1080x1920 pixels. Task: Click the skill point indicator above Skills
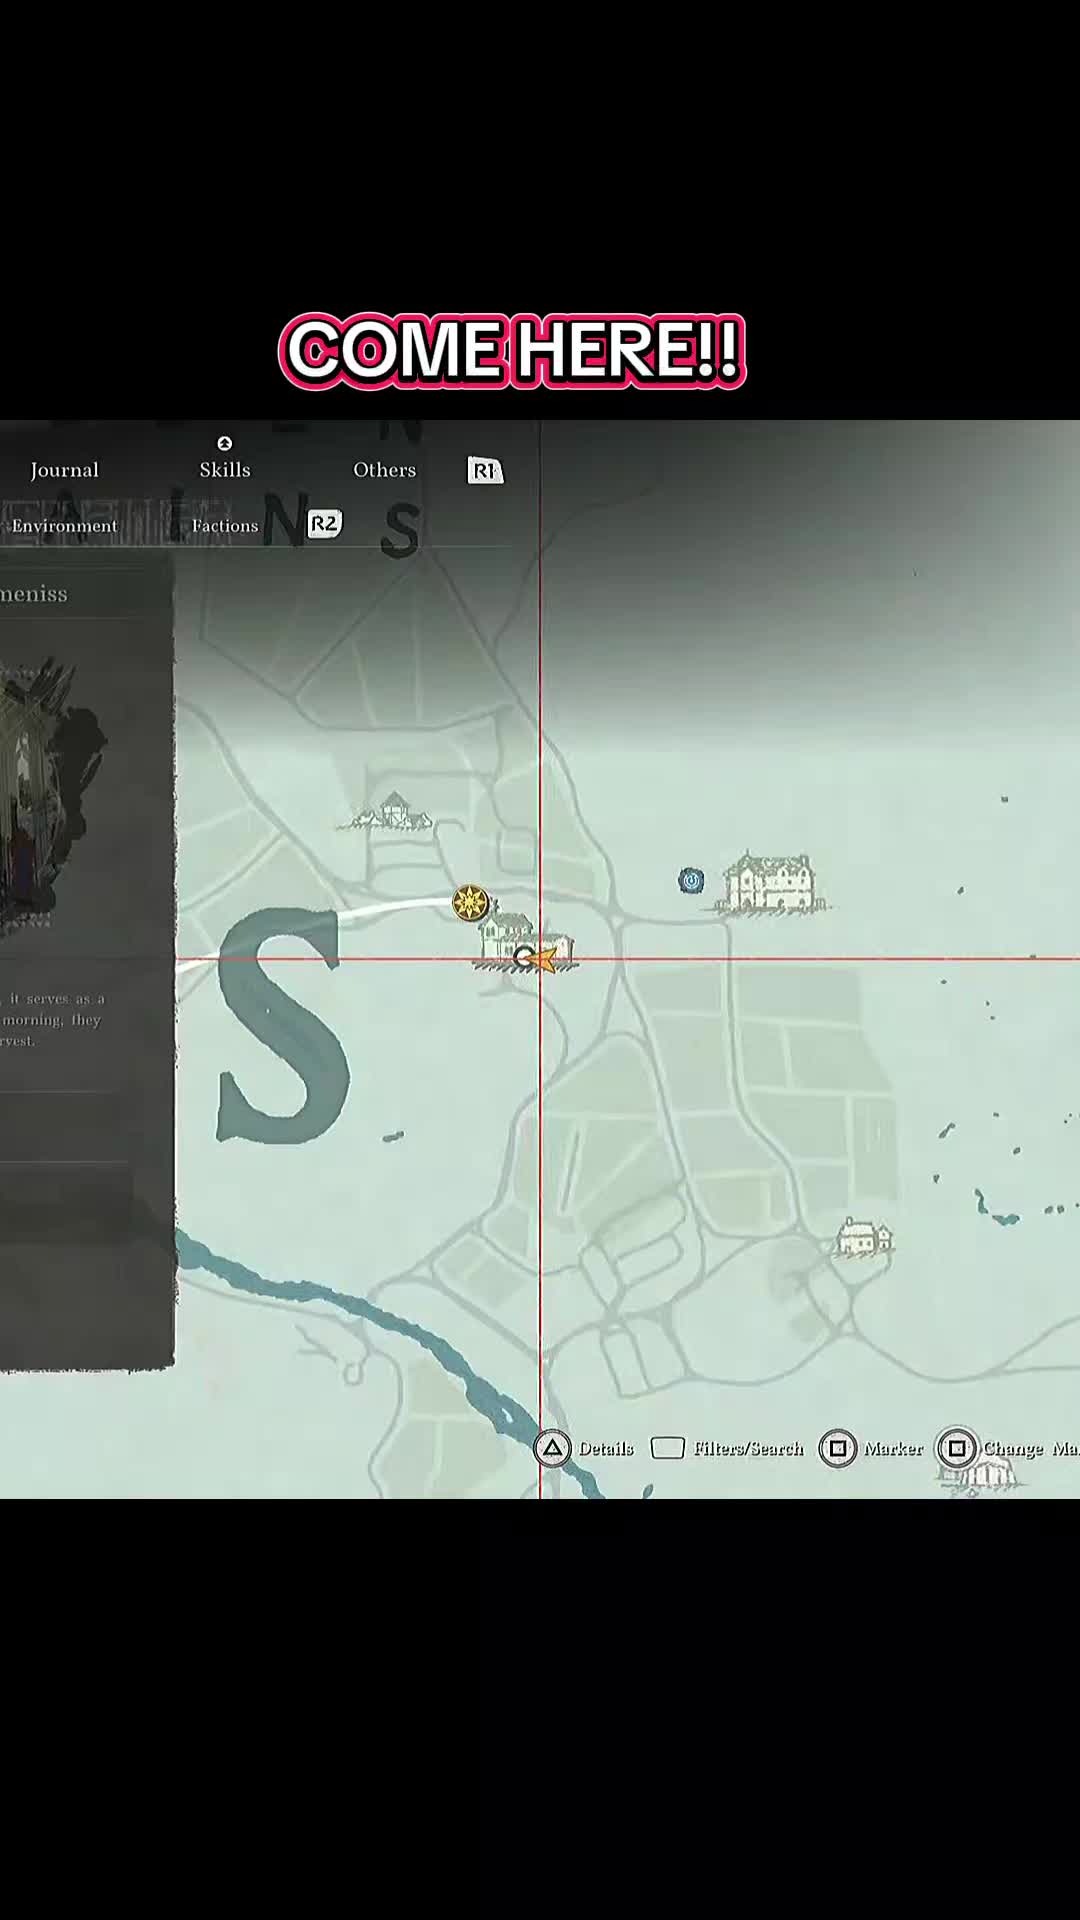tap(225, 443)
